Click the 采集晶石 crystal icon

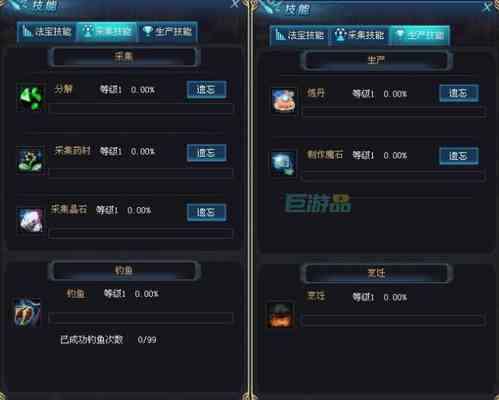(30, 220)
